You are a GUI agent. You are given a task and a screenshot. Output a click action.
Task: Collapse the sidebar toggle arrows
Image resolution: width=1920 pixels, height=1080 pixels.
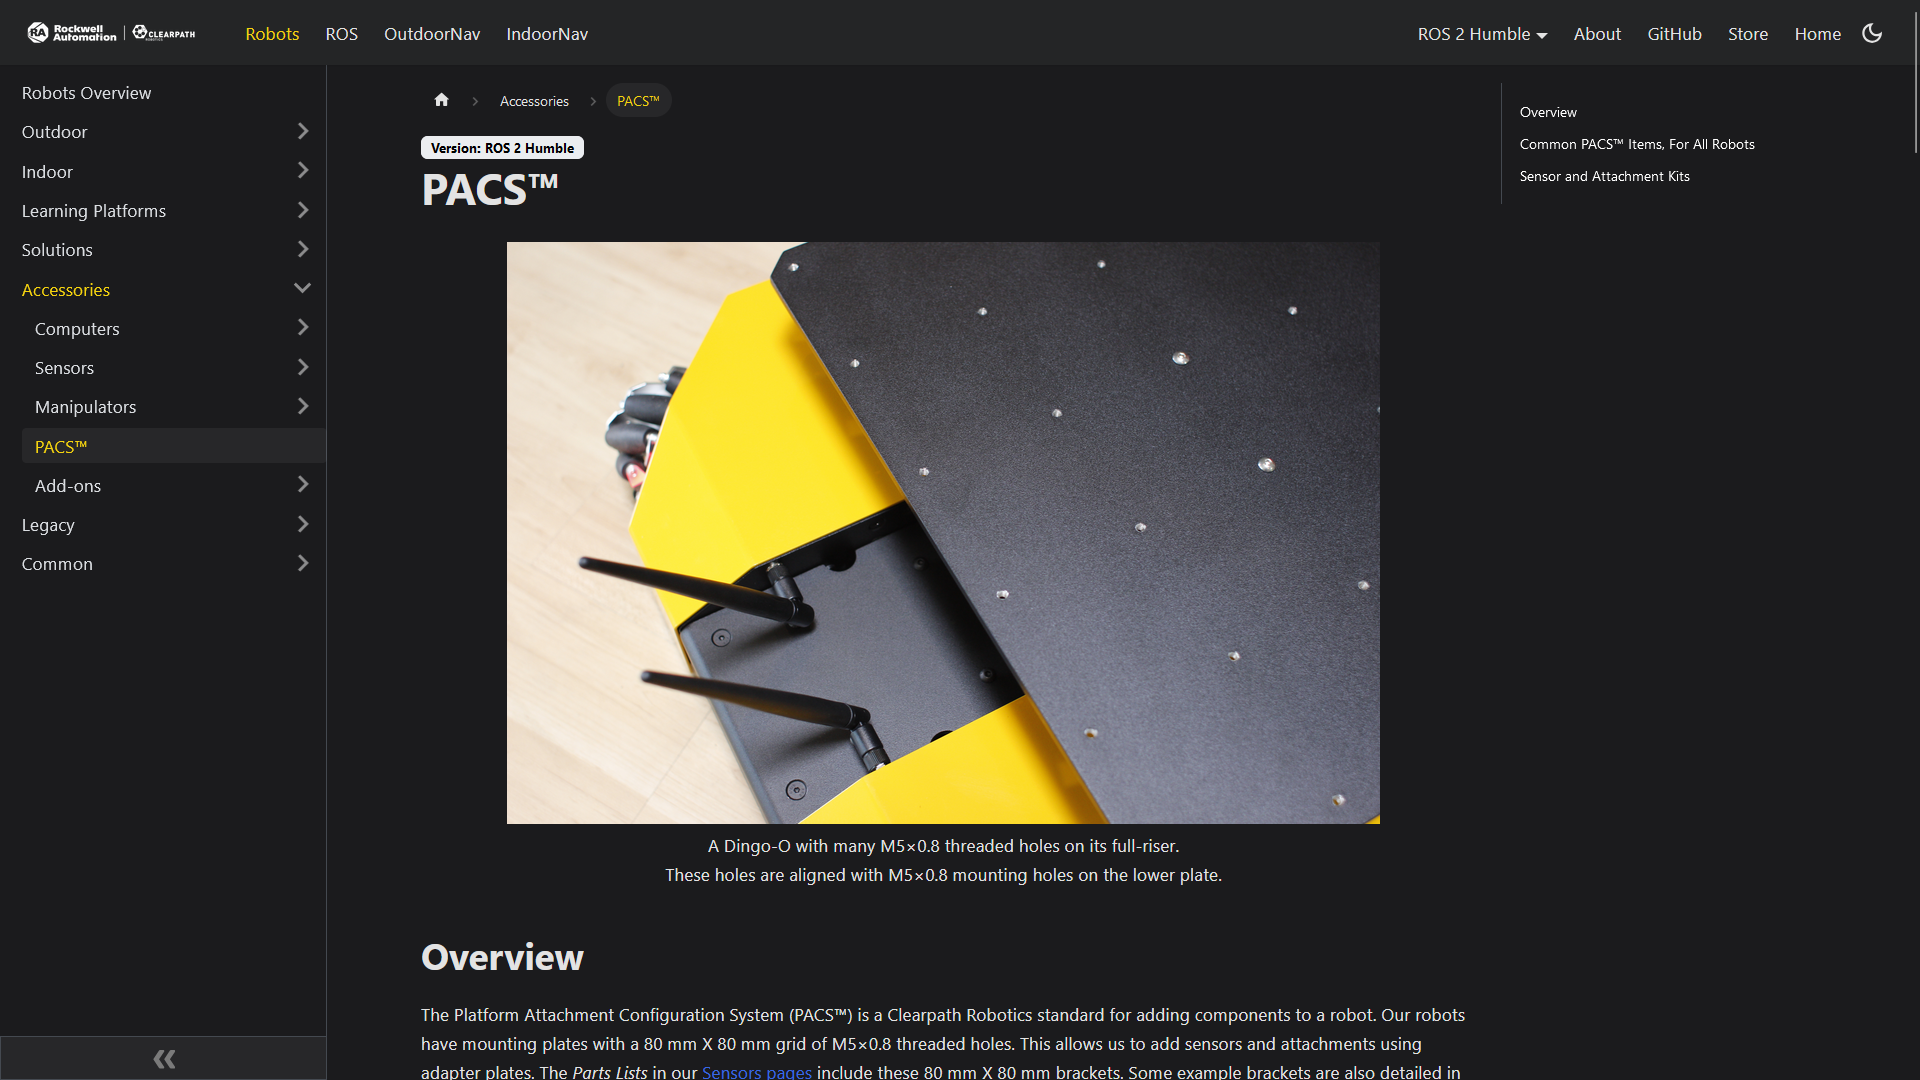pyautogui.click(x=162, y=1056)
